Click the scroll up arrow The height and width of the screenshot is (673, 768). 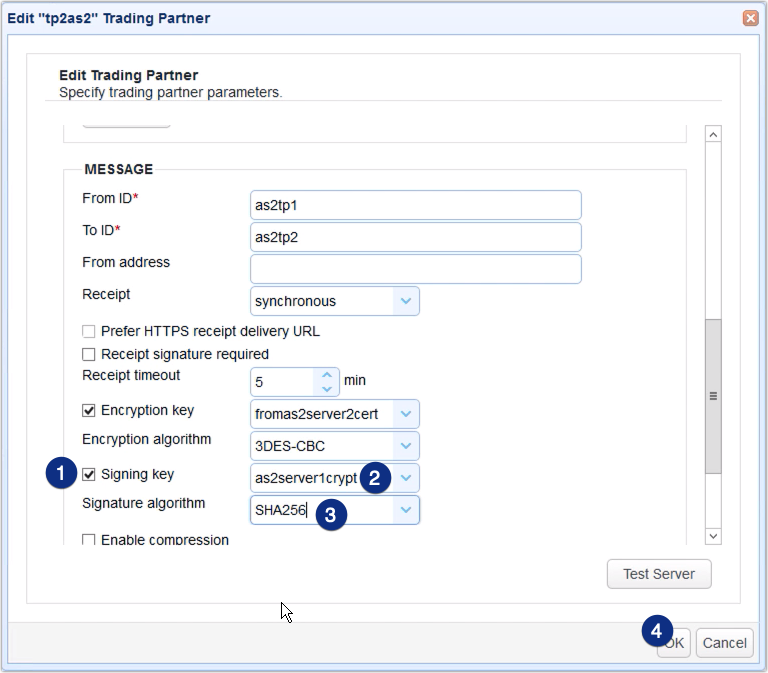click(x=713, y=134)
